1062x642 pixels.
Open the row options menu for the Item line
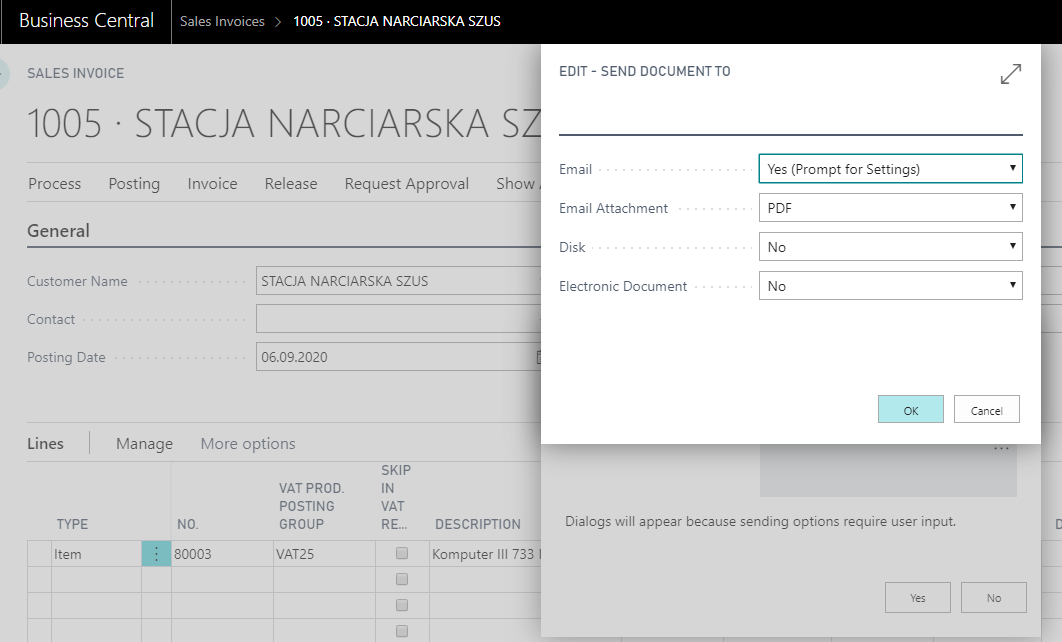[x=156, y=554]
